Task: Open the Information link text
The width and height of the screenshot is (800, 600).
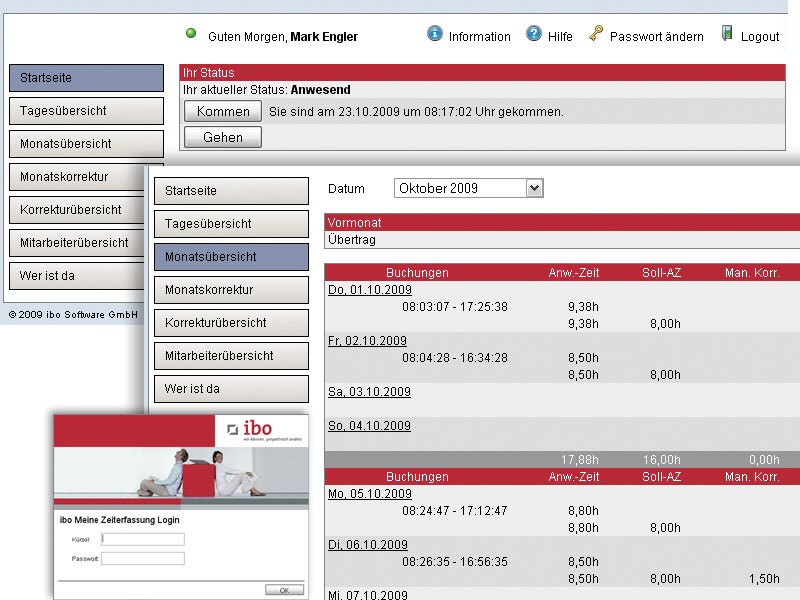Action: click(480, 37)
